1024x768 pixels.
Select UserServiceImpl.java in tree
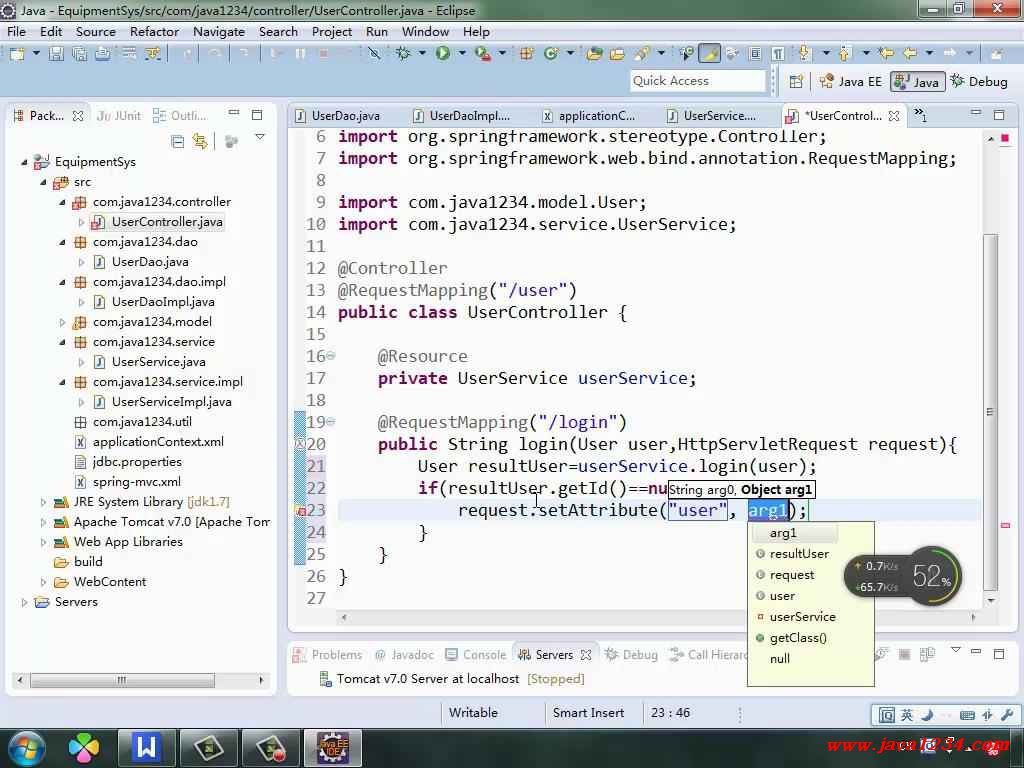pos(171,402)
